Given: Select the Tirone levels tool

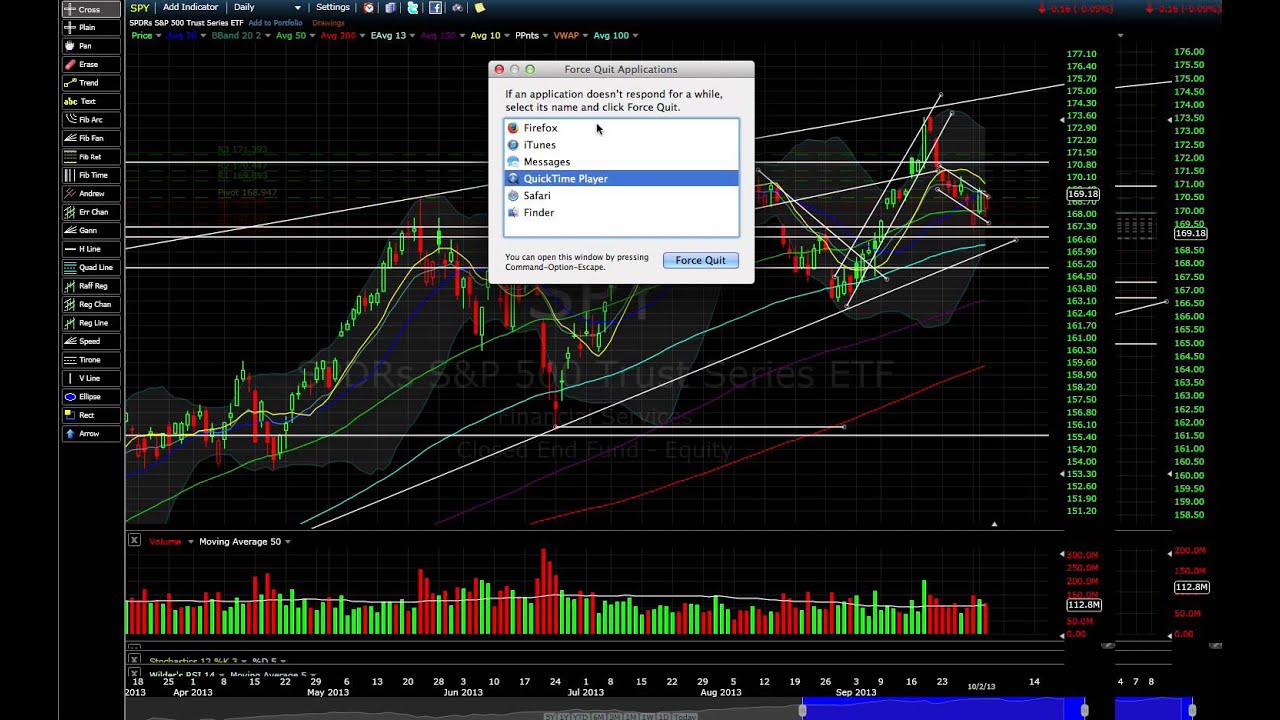Looking at the screenshot, I should click(90, 360).
